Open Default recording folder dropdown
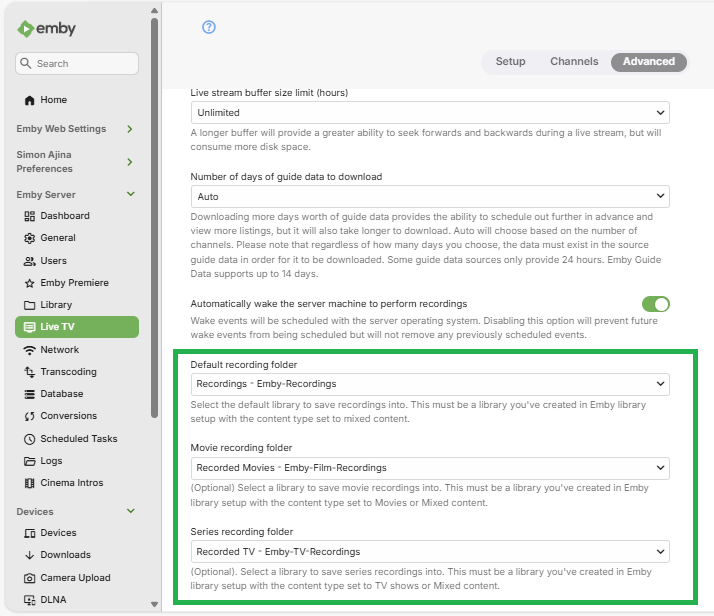 tap(430, 384)
